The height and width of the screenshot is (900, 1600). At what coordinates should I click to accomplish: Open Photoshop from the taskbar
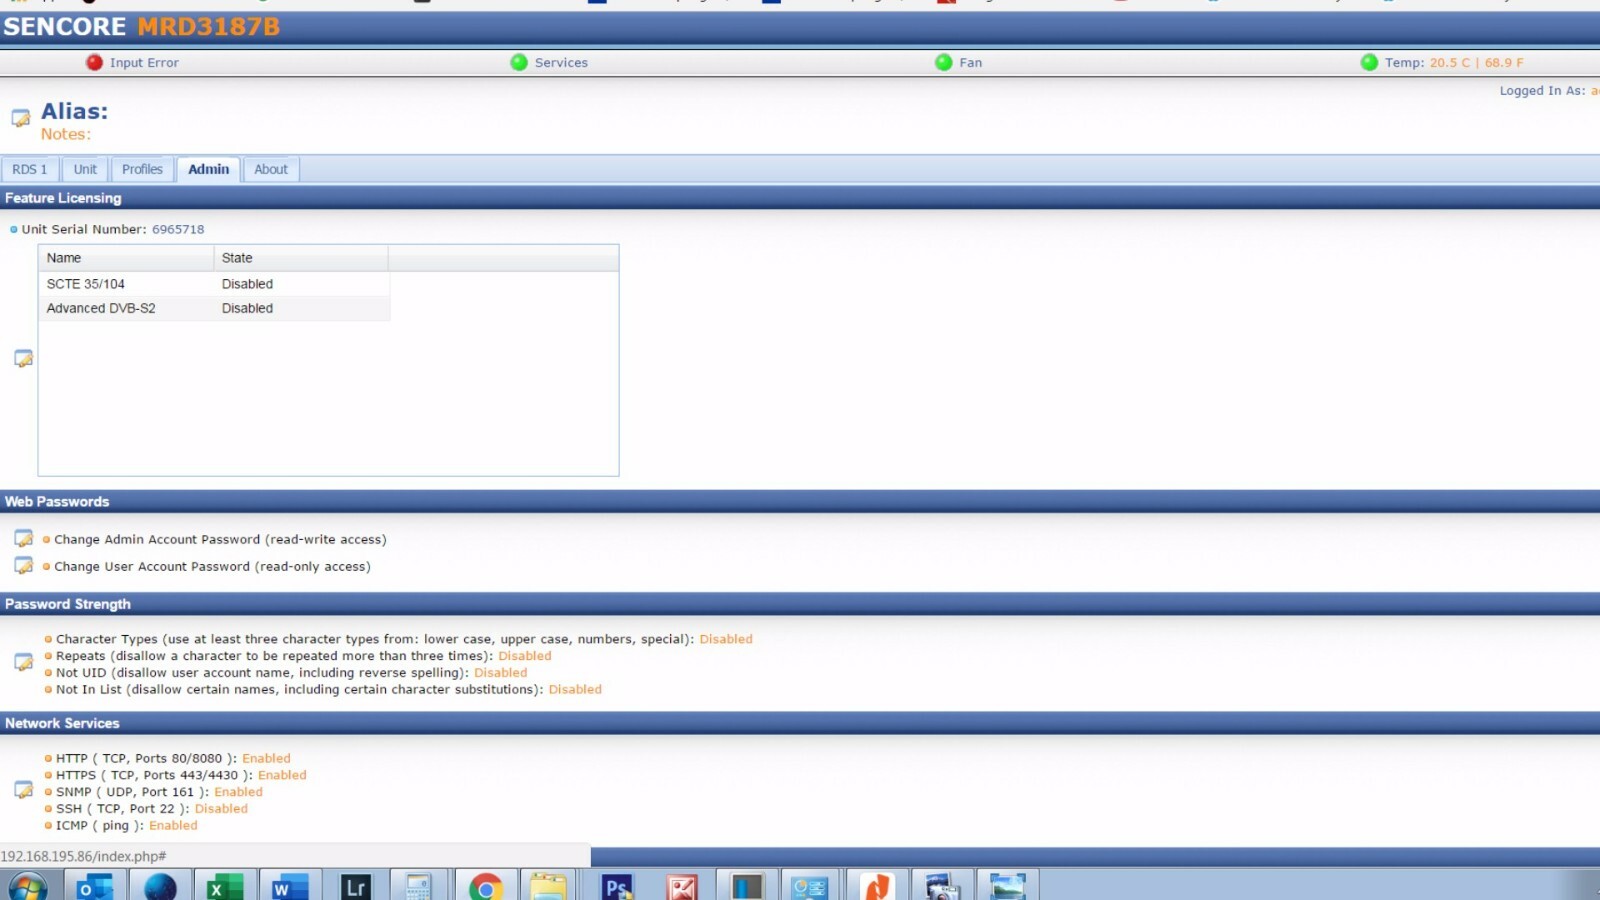616,886
